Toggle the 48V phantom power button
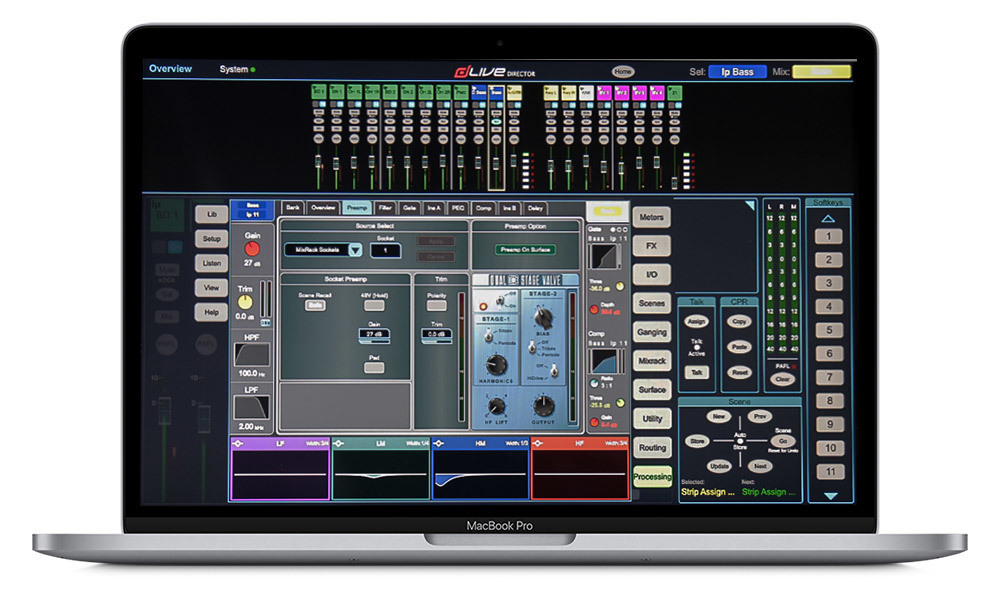This screenshot has width=1000, height=613. click(x=374, y=306)
